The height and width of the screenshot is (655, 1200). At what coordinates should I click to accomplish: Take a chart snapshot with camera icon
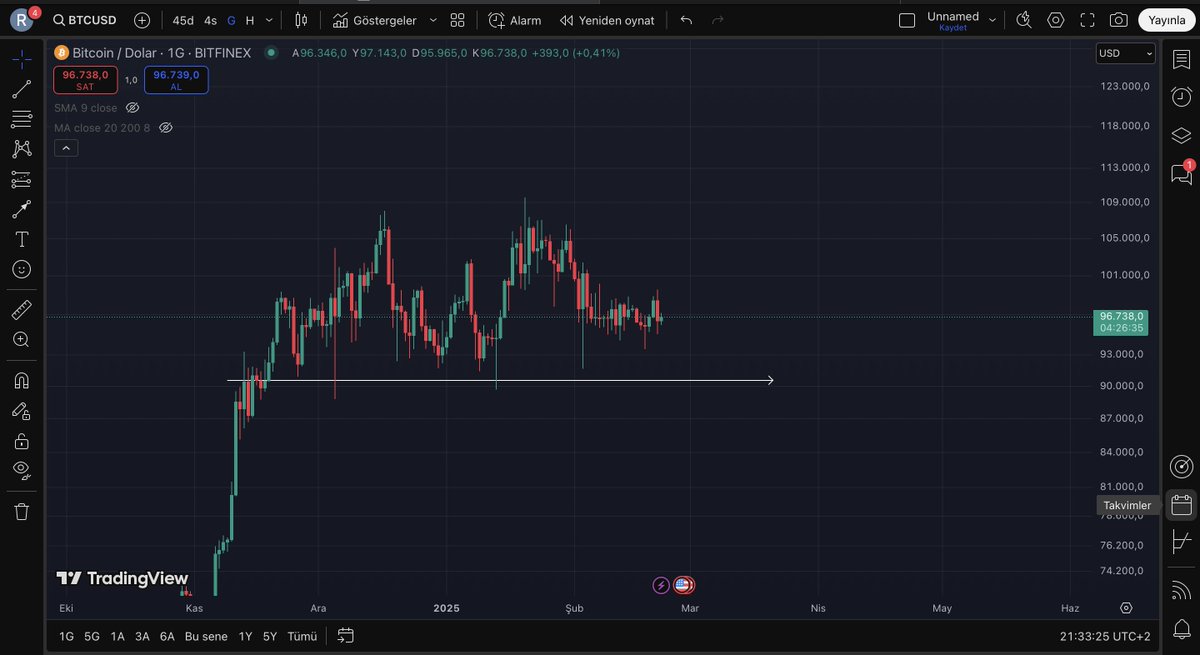point(1118,20)
